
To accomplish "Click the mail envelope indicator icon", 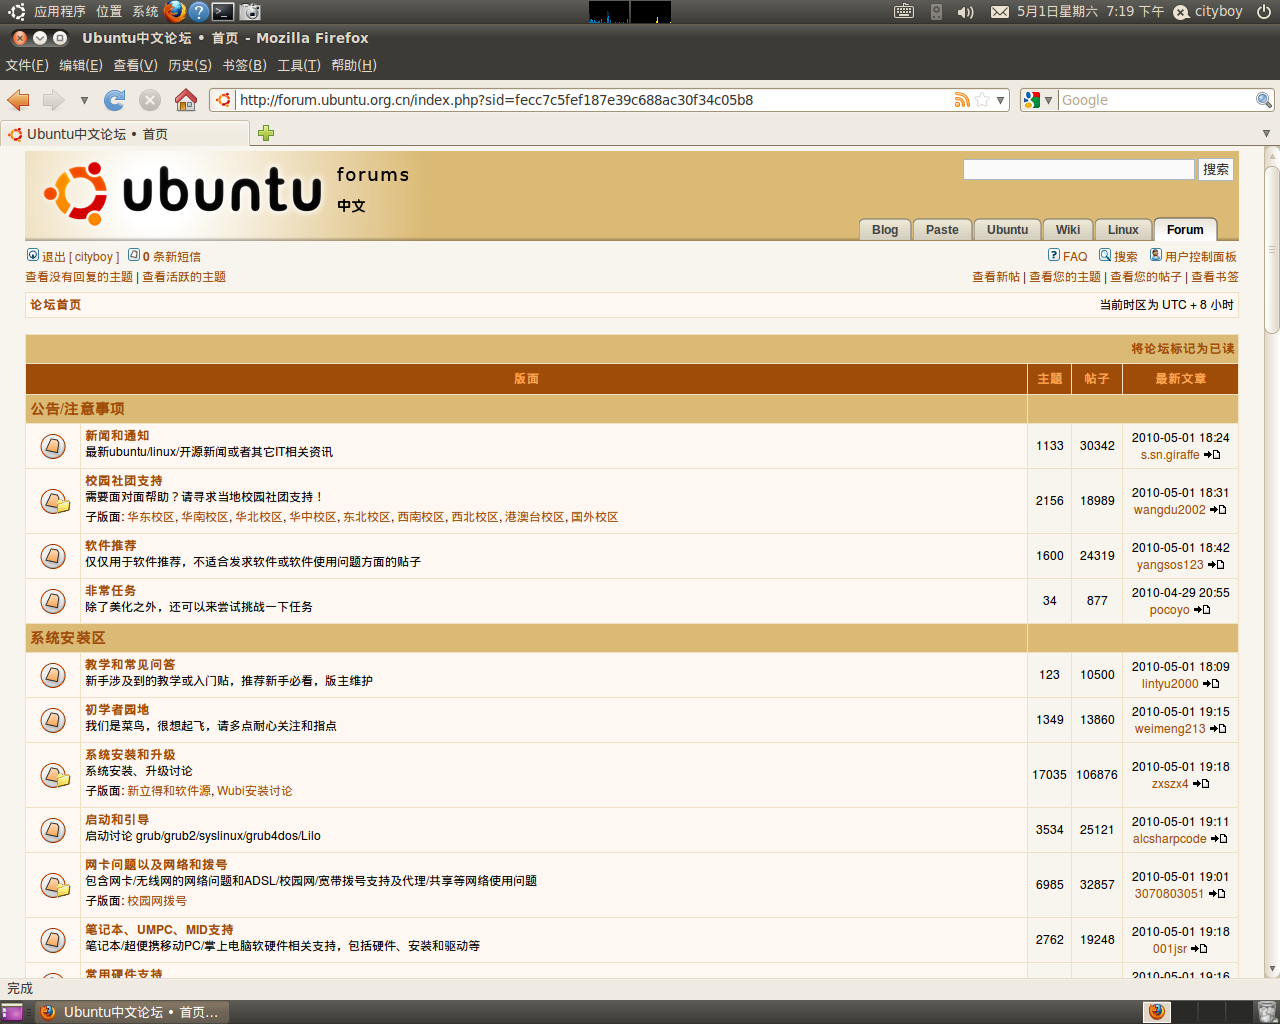I will click(x=1000, y=12).
